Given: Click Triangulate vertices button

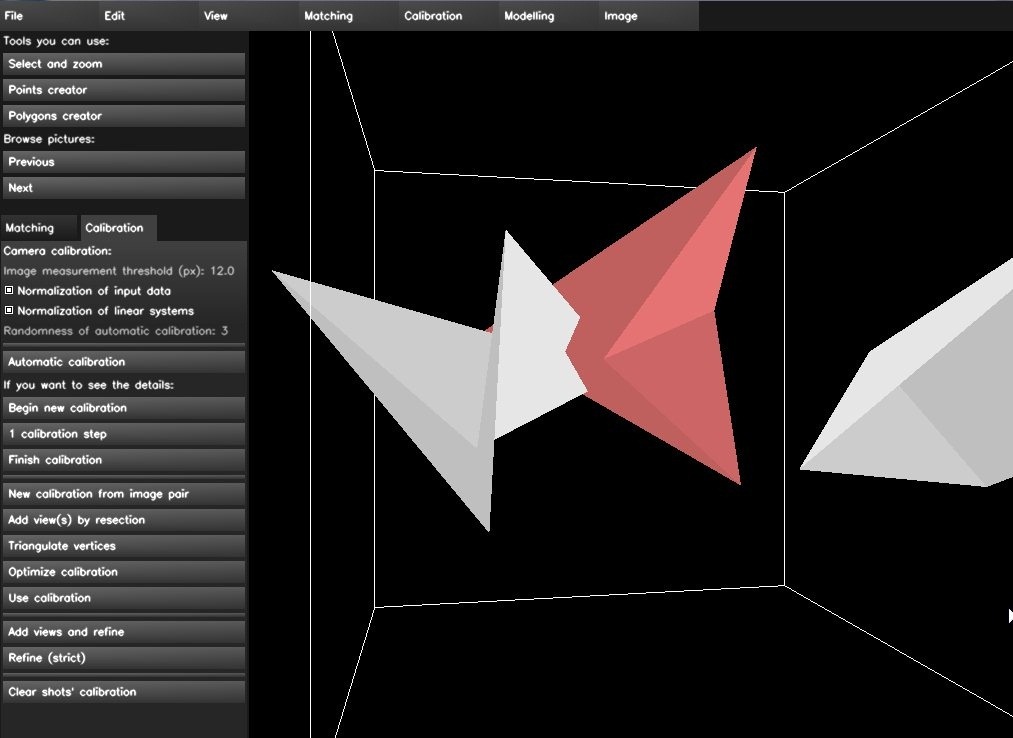Looking at the screenshot, I should point(124,546).
